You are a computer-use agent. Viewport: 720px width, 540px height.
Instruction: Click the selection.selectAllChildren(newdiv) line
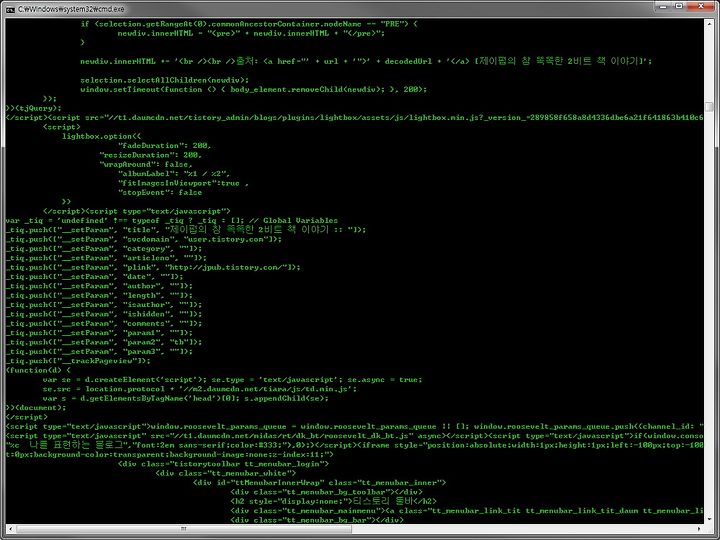[164, 80]
